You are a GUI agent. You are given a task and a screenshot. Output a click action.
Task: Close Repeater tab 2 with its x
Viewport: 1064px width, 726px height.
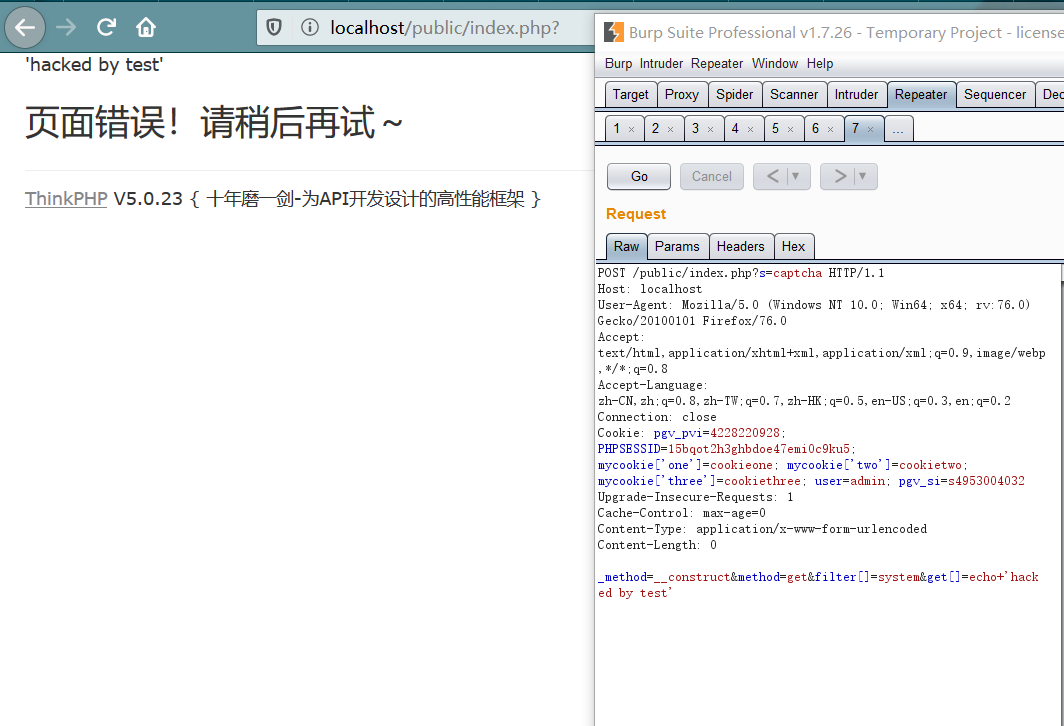(x=670, y=130)
